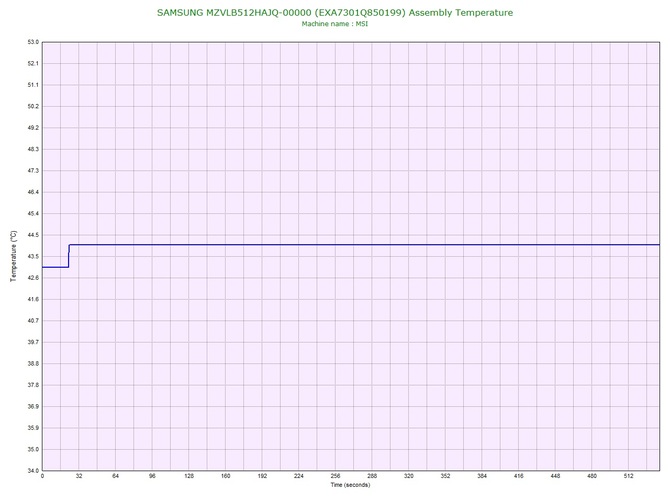Click the 384 tick label on the time axis
Image resolution: width=670 pixels, height=502 pixels.
click(482, 476)
